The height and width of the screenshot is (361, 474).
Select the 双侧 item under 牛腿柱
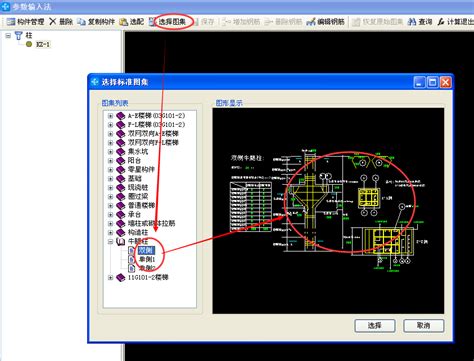point(146,250)
